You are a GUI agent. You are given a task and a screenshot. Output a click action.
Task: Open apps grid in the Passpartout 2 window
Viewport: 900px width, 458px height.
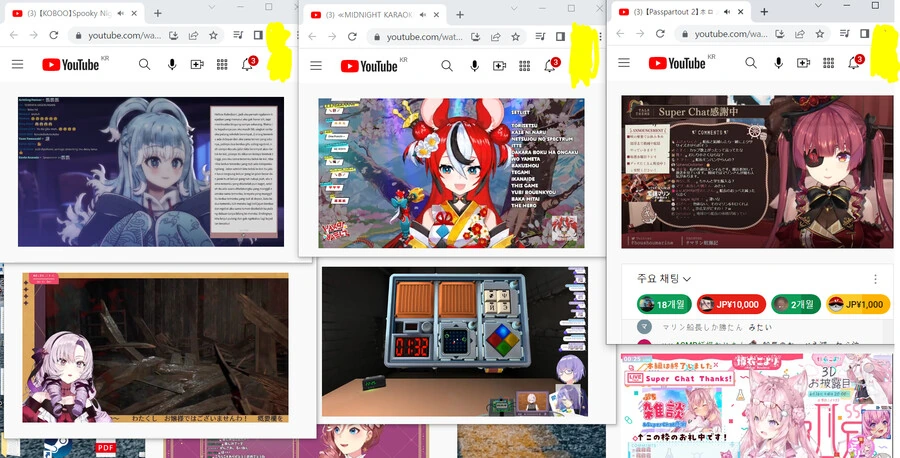pyautogui.click(x=828, y=63)
